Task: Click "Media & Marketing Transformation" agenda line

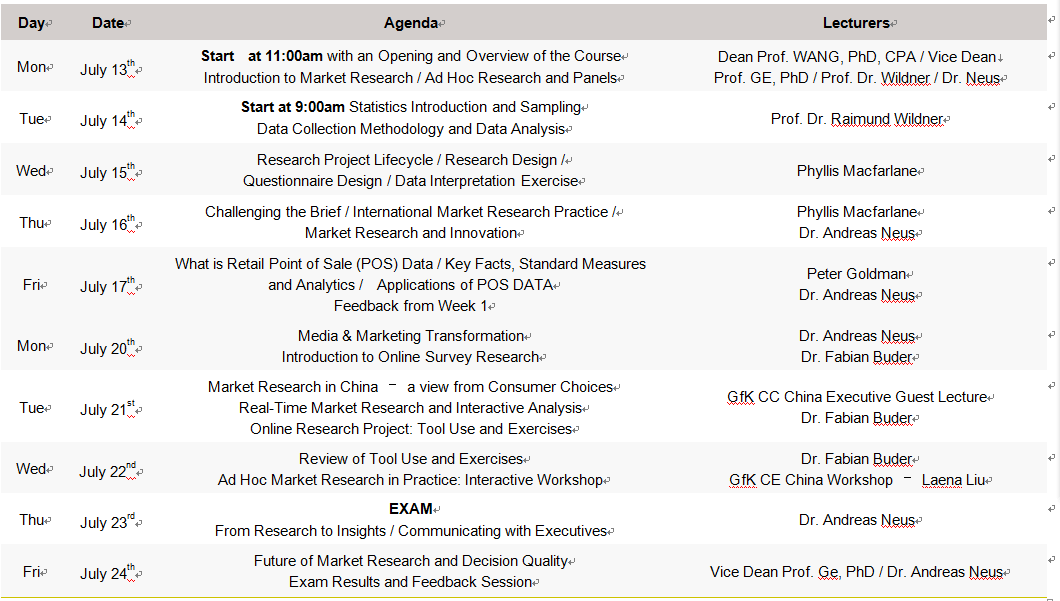Action: (x=411, y=336)
